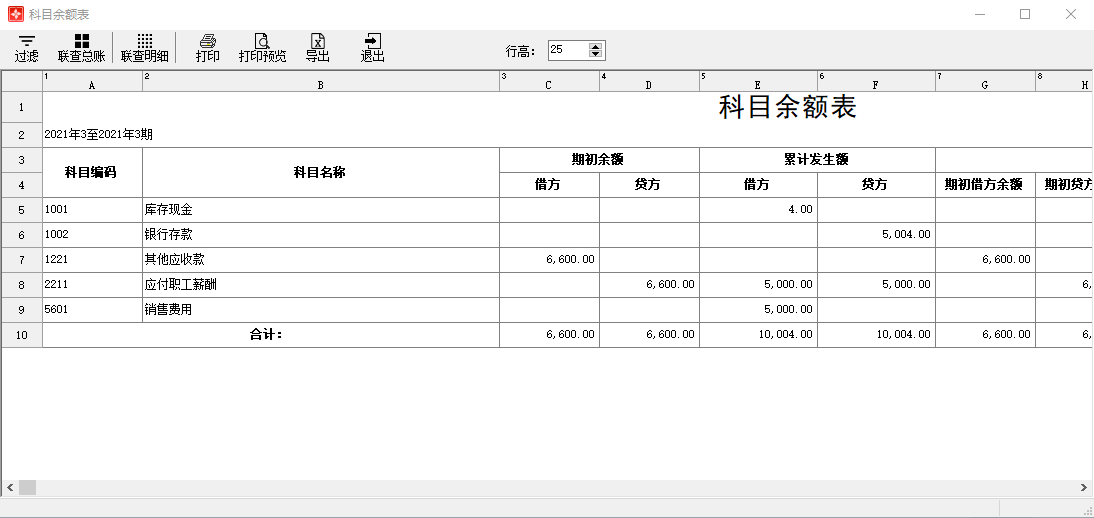
Task: Decrease row height with stepper down arrow
Action: click(x=595, y=54)
